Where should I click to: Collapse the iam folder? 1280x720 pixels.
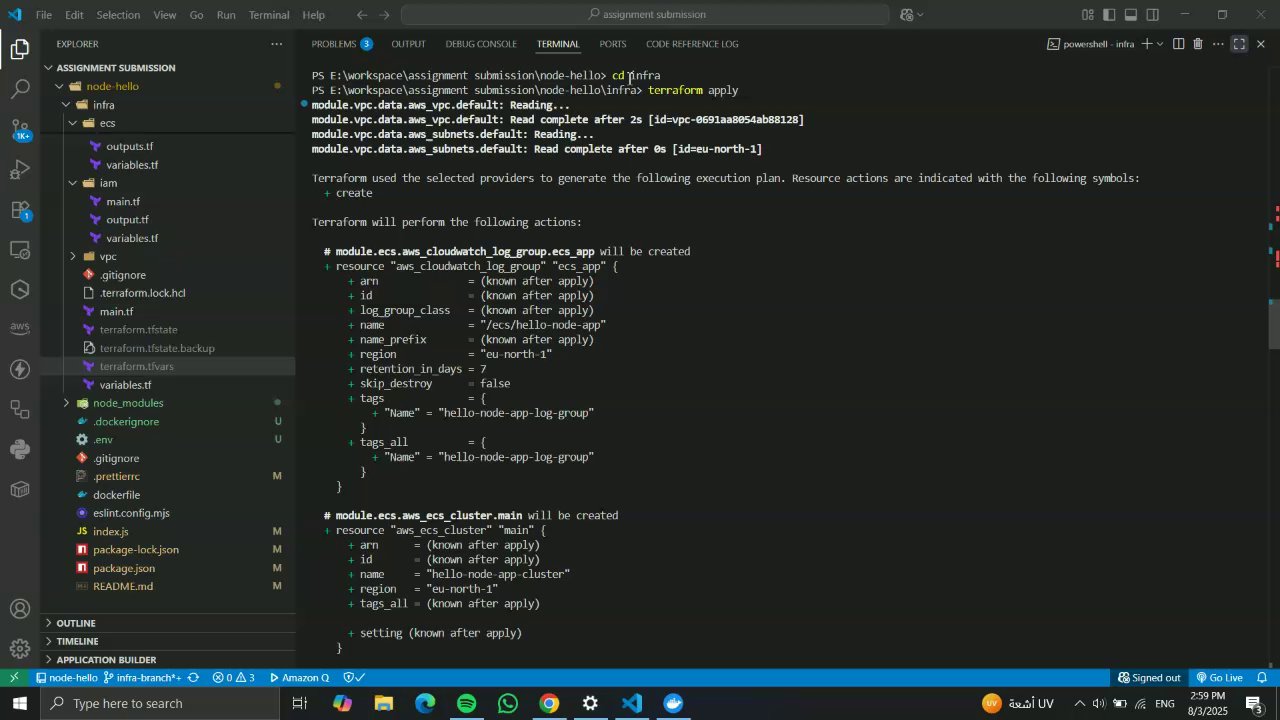[73, 183]
